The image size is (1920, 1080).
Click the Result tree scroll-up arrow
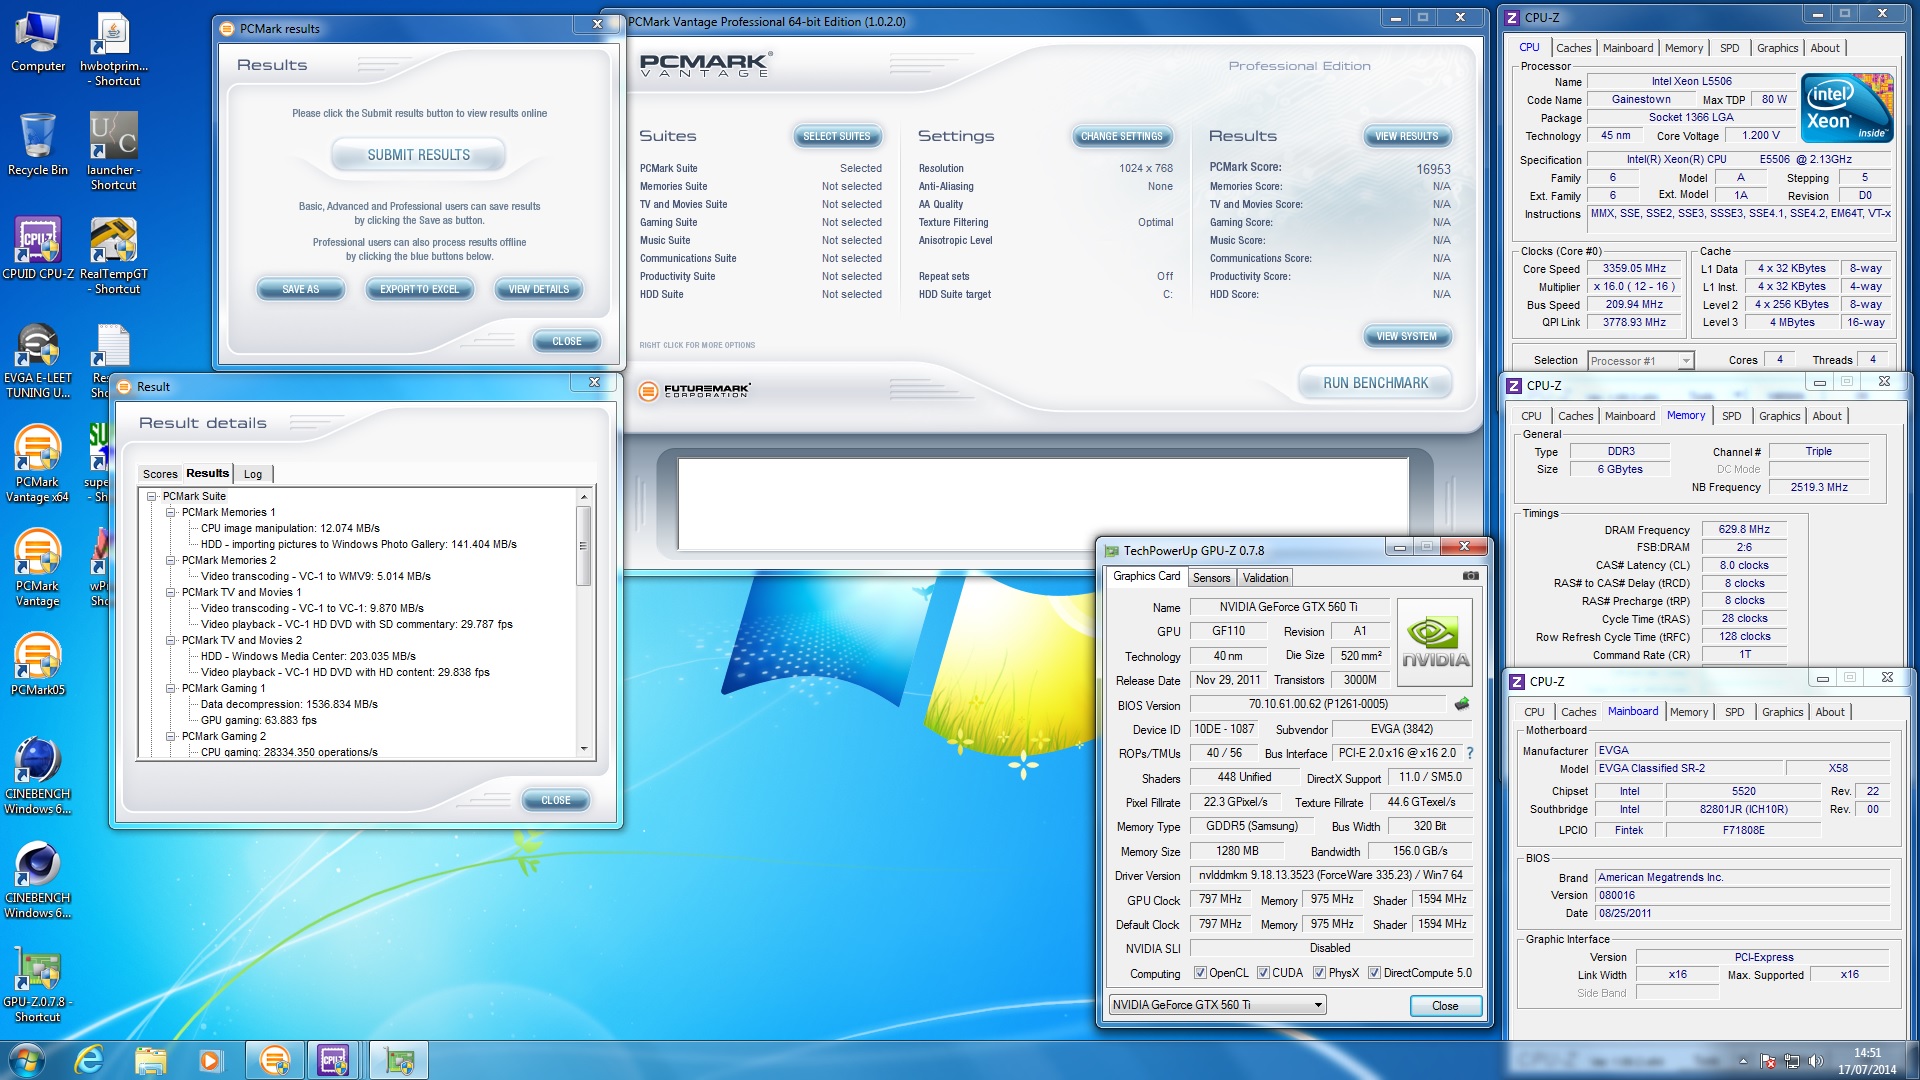[x=583, y=497]
